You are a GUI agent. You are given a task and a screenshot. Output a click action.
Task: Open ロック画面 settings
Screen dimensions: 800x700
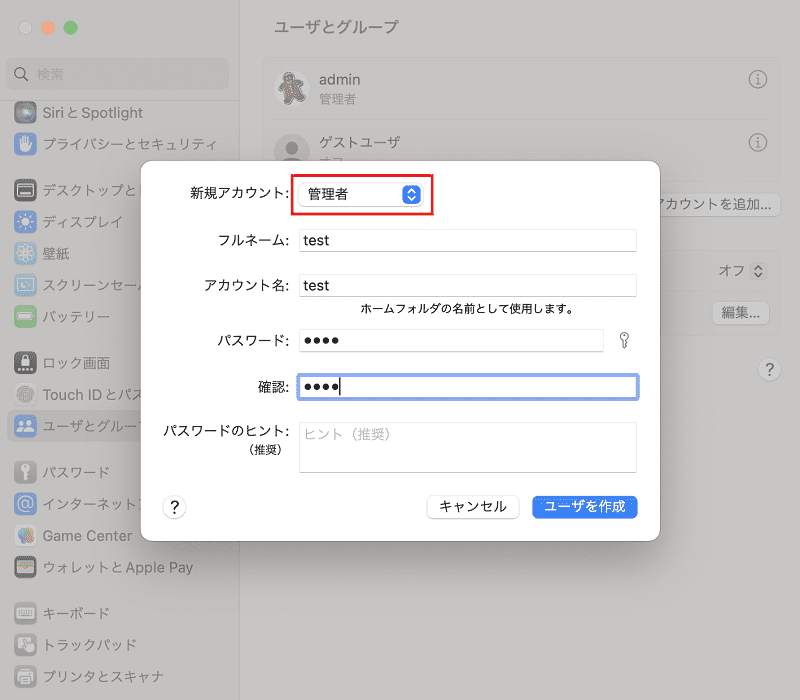point(62,363)
